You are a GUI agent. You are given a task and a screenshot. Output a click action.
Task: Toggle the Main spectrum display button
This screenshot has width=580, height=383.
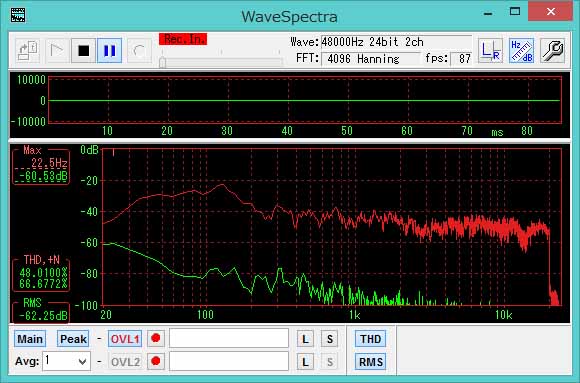pyautogui.click(x=30, y=339)
